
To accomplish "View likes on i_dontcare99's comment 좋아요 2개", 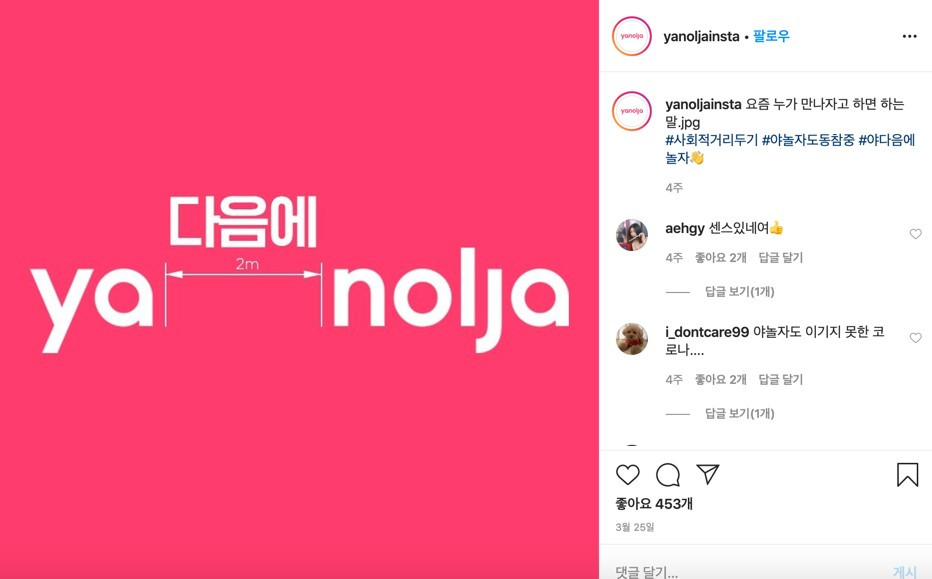I will [720, 379].
